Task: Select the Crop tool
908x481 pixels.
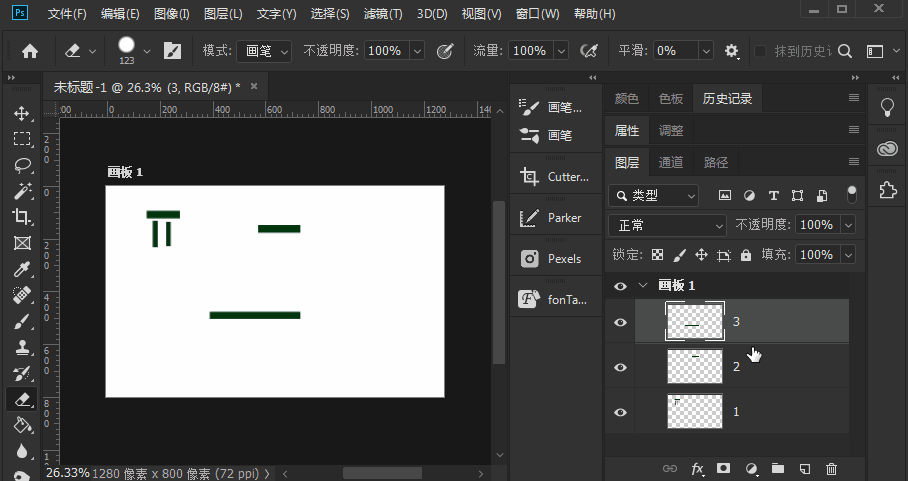Action: click(22, 216)
